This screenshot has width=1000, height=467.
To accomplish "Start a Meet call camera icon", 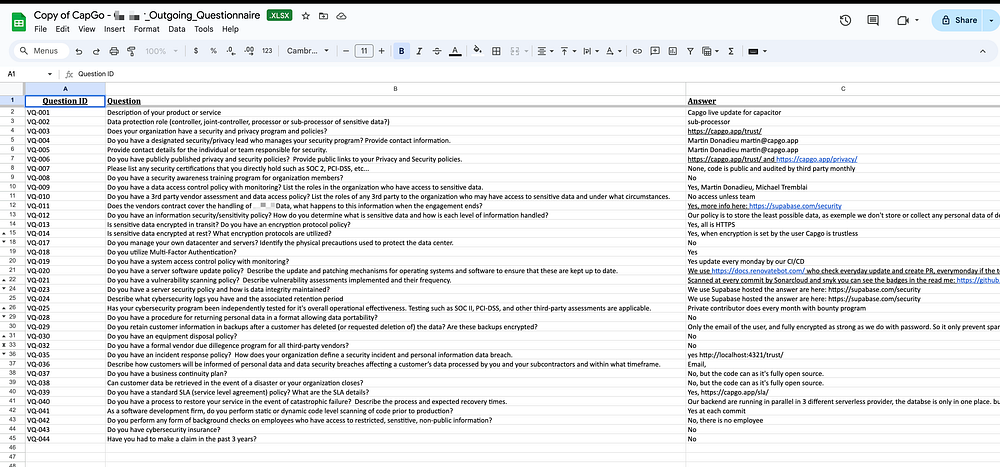I will coord(902,20).
